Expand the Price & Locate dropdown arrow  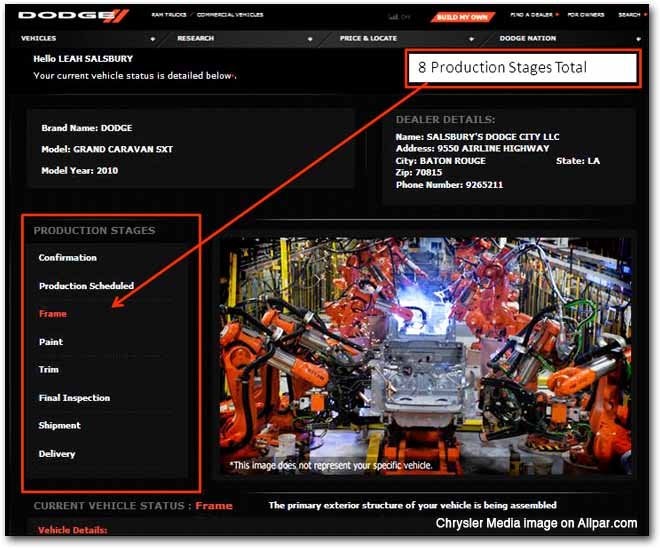point(471,39)
